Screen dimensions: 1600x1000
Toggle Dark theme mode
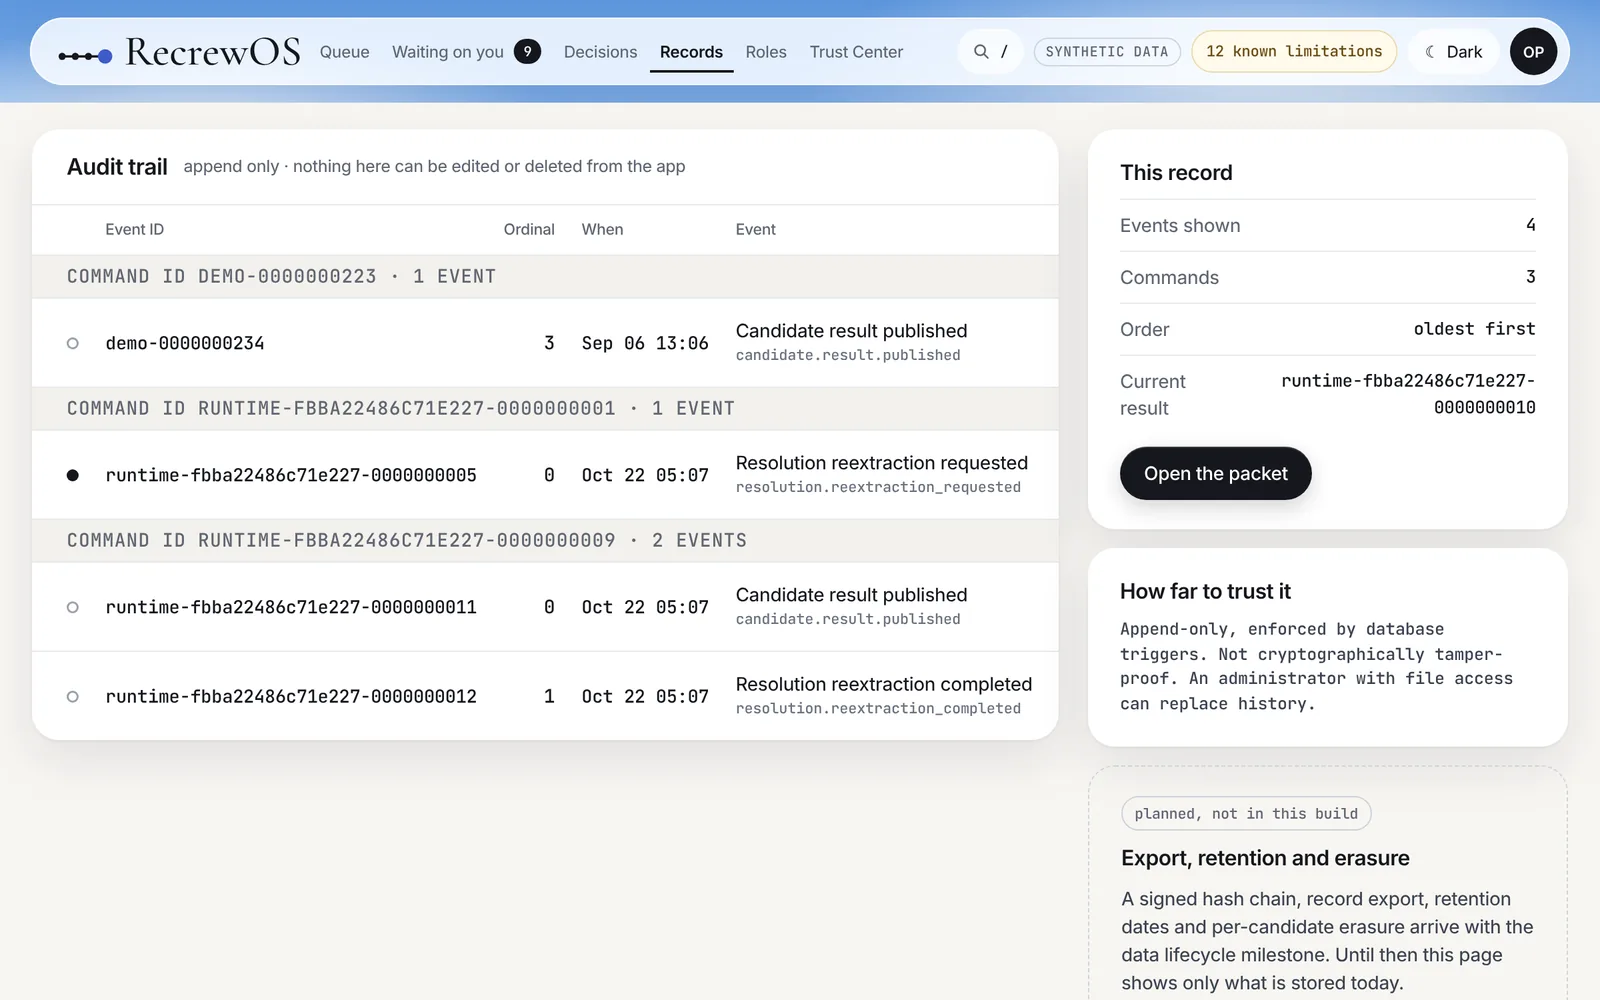tap(1453, 52)
